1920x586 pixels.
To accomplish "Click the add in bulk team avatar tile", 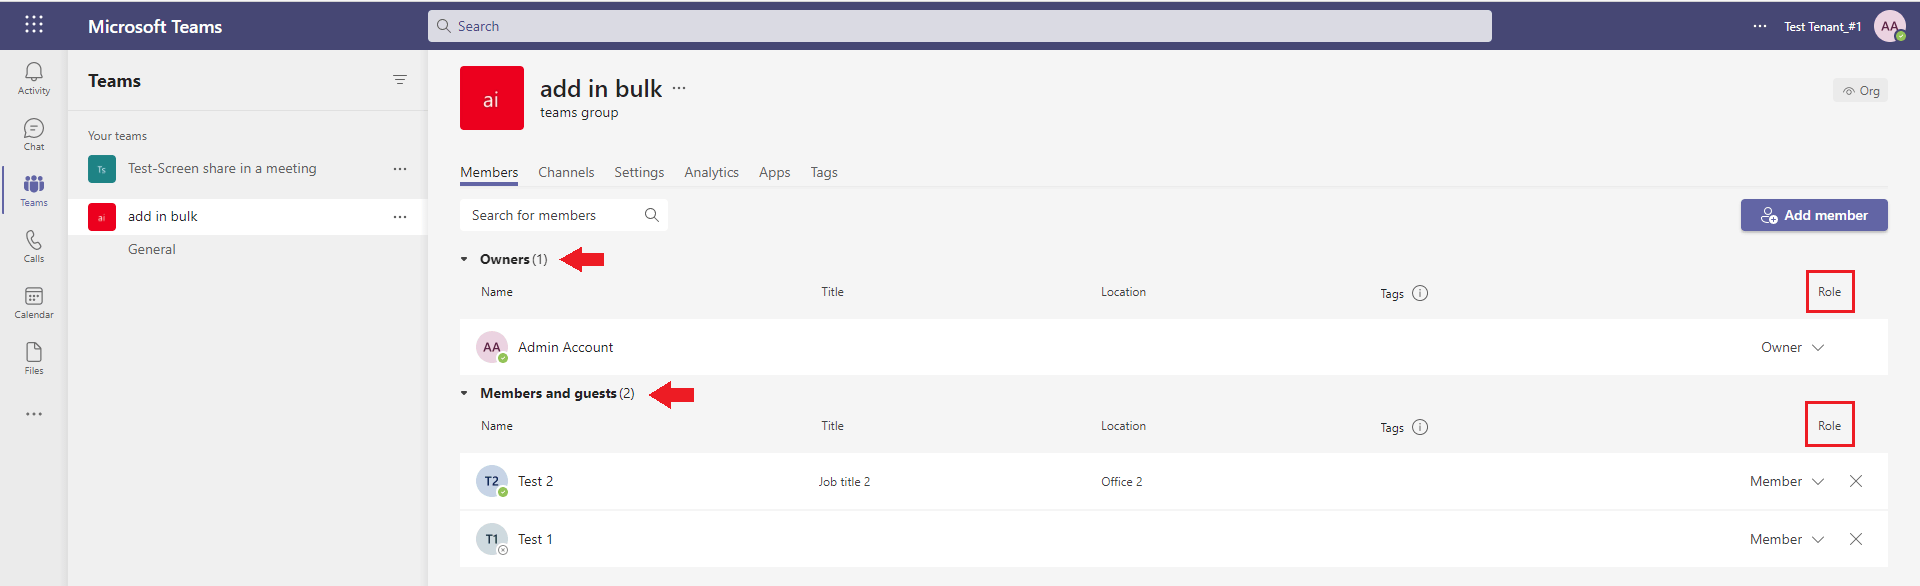I will coord(492,98).
